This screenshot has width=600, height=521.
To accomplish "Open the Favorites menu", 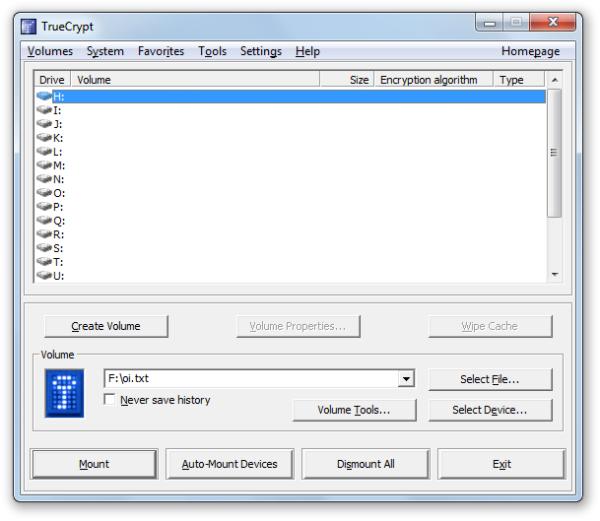I will (x=161, y=51).
